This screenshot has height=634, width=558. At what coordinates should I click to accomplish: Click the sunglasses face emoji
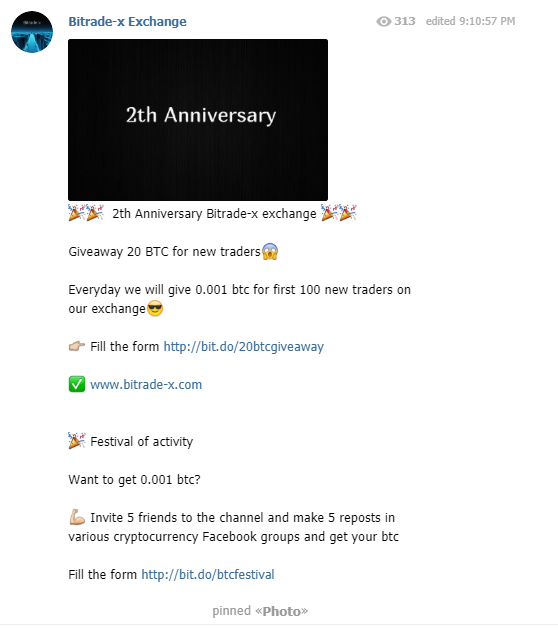(155, 309)
